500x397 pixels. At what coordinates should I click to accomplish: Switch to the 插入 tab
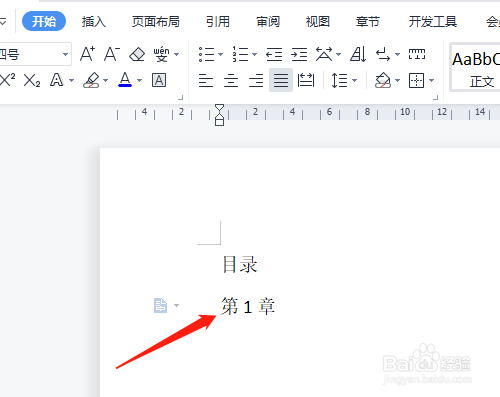[94, 22]
